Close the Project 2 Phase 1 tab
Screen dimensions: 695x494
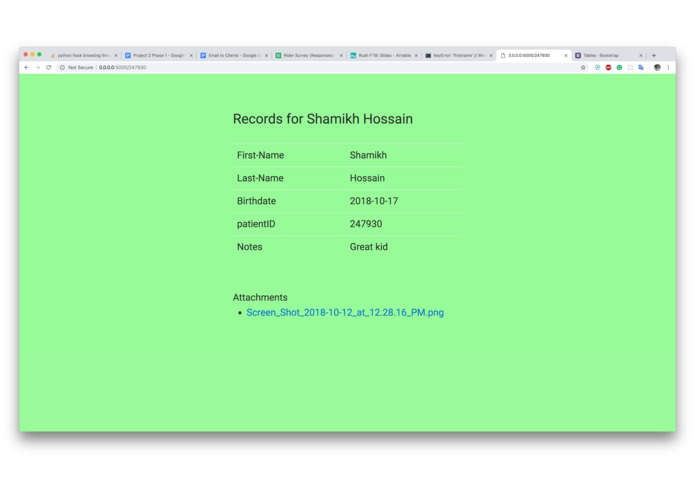[x=191, y=55]
